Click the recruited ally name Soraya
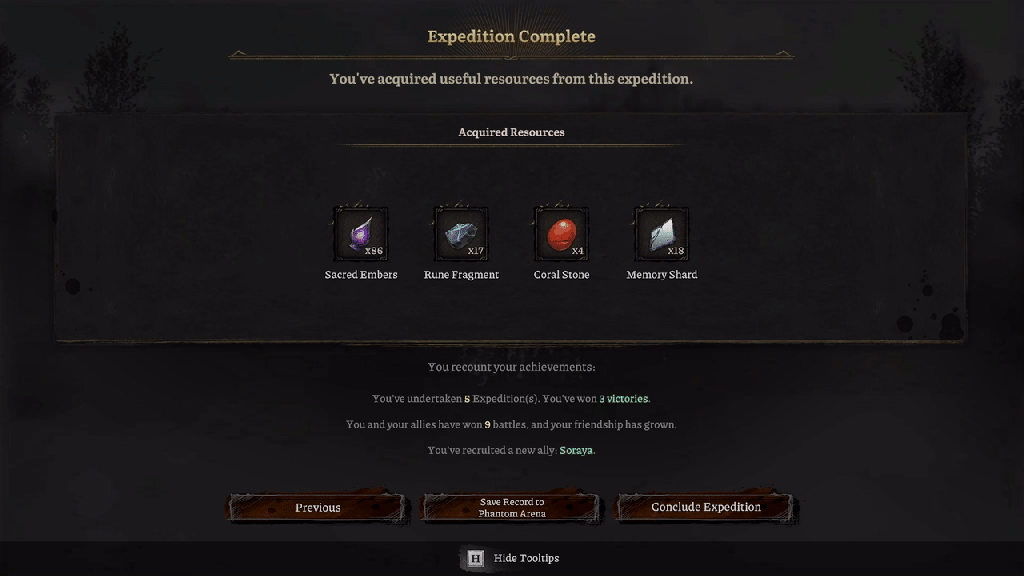The height and width of the screenshot is (576, 1024). coord(576,450)
